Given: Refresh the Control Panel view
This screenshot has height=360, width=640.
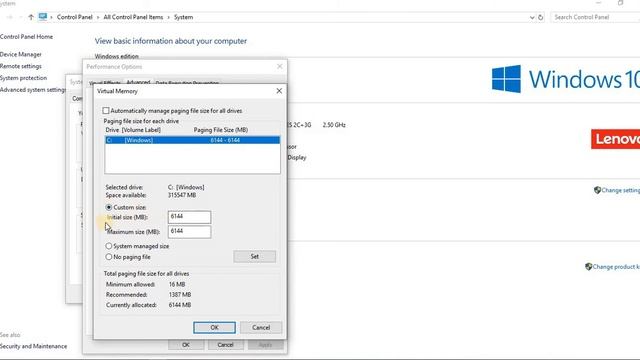Looking at the screenshot, I should [x=540, y=17].
